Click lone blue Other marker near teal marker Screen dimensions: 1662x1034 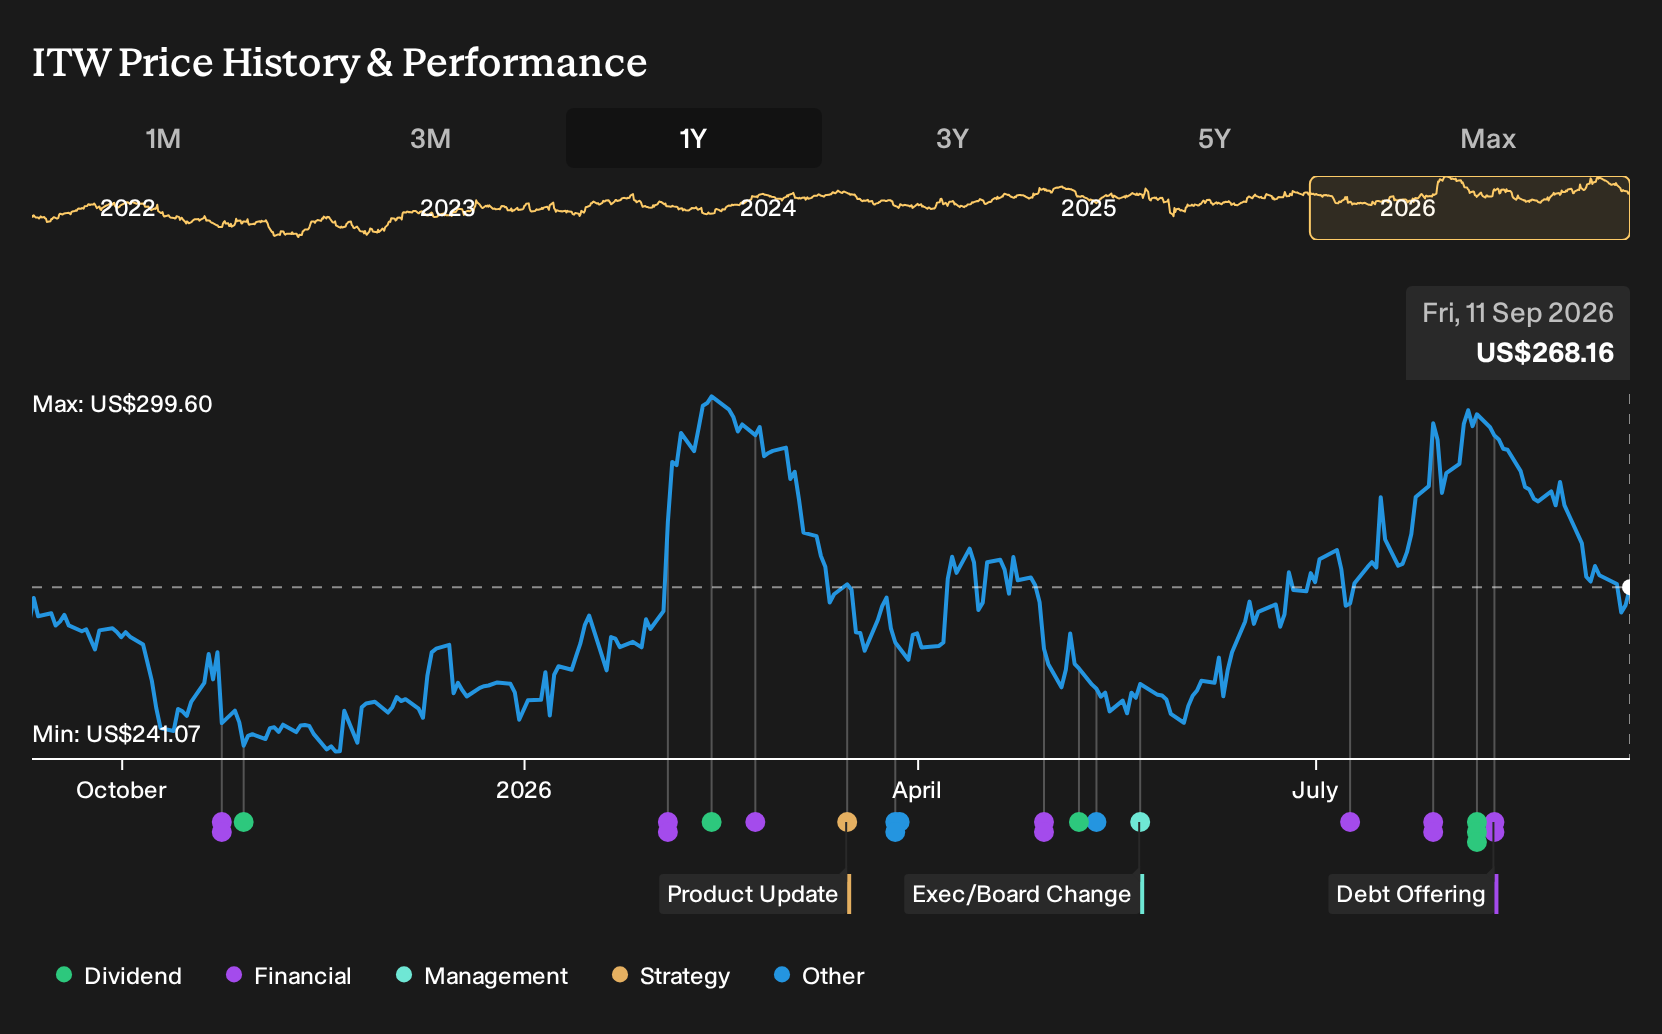click(1097, 822)
